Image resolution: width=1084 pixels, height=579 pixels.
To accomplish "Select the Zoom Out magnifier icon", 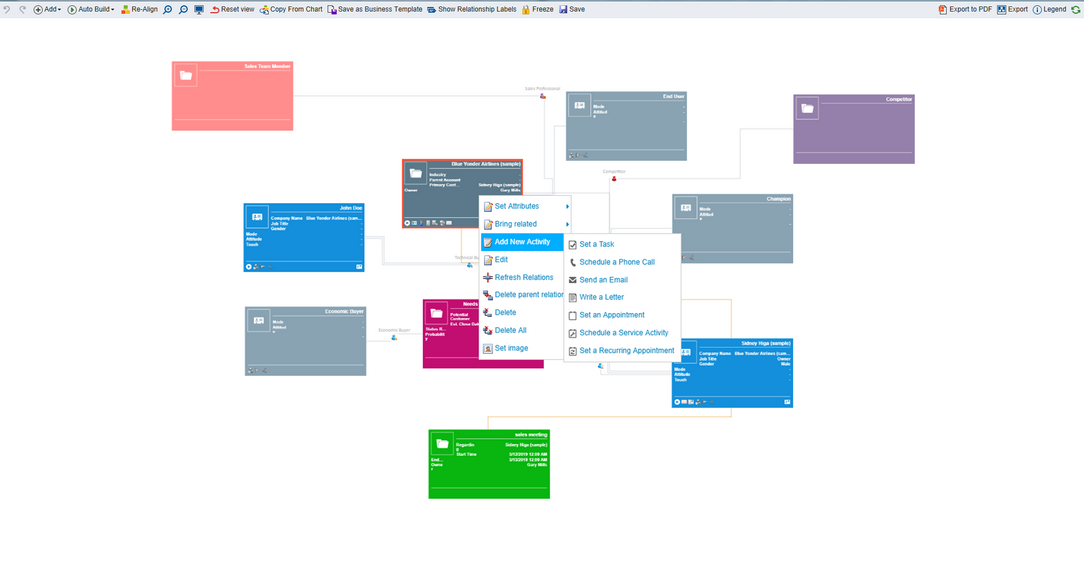I will (x=183, y=9).
